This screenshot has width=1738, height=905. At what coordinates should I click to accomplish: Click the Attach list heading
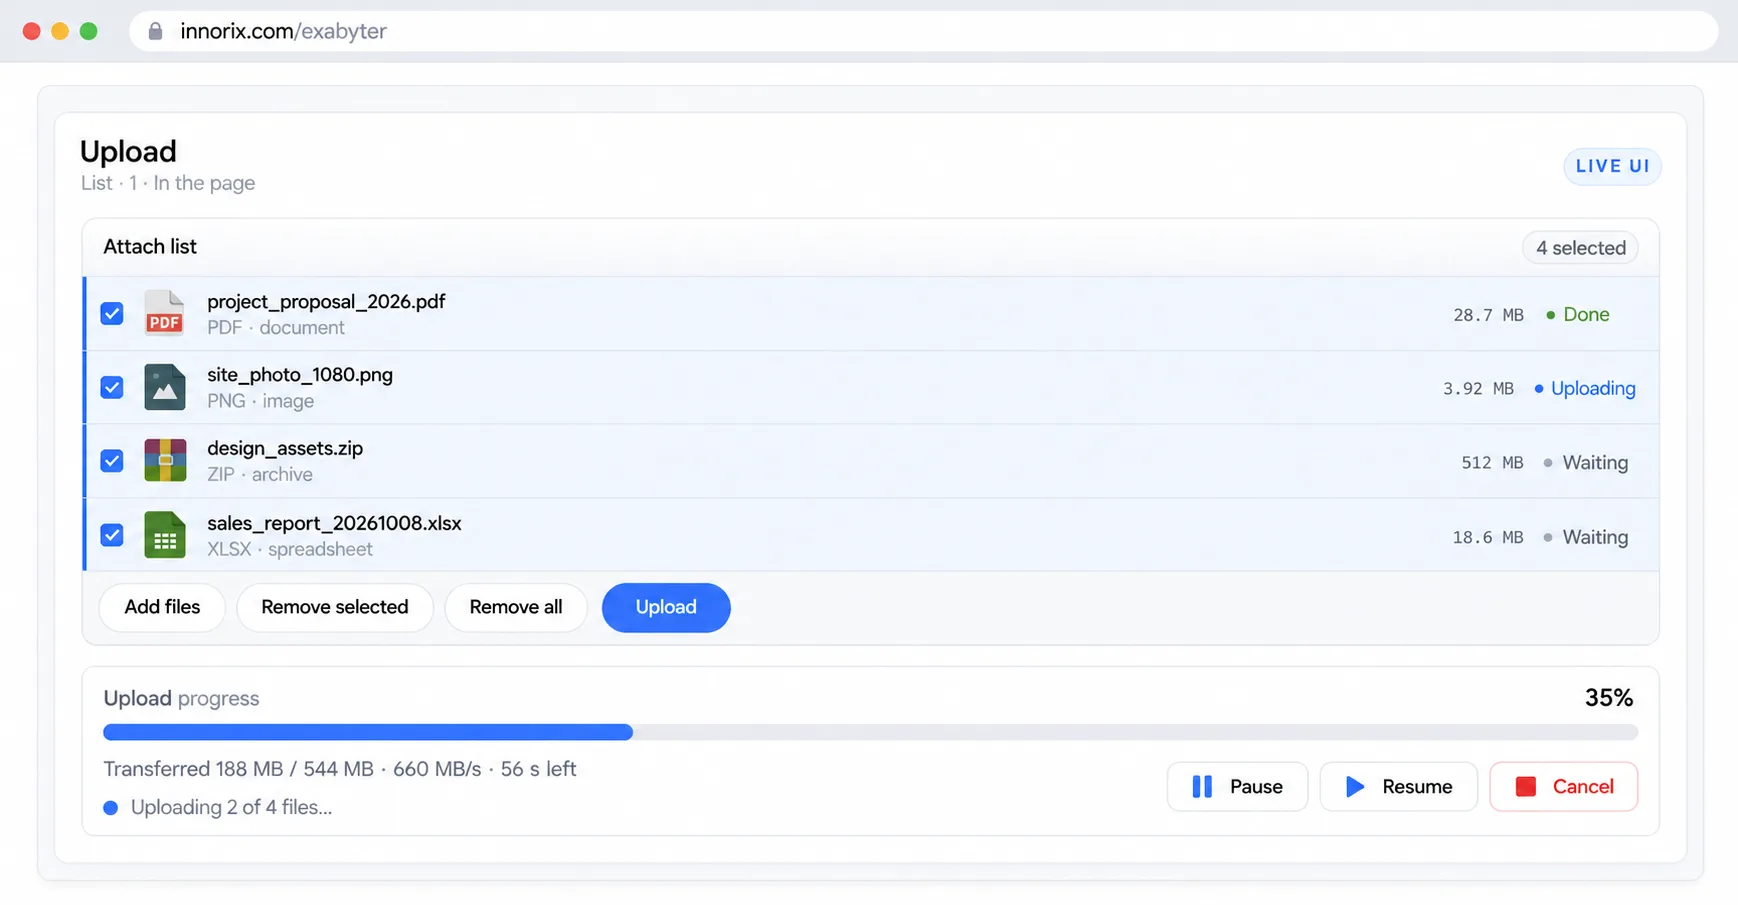(150, 247)
